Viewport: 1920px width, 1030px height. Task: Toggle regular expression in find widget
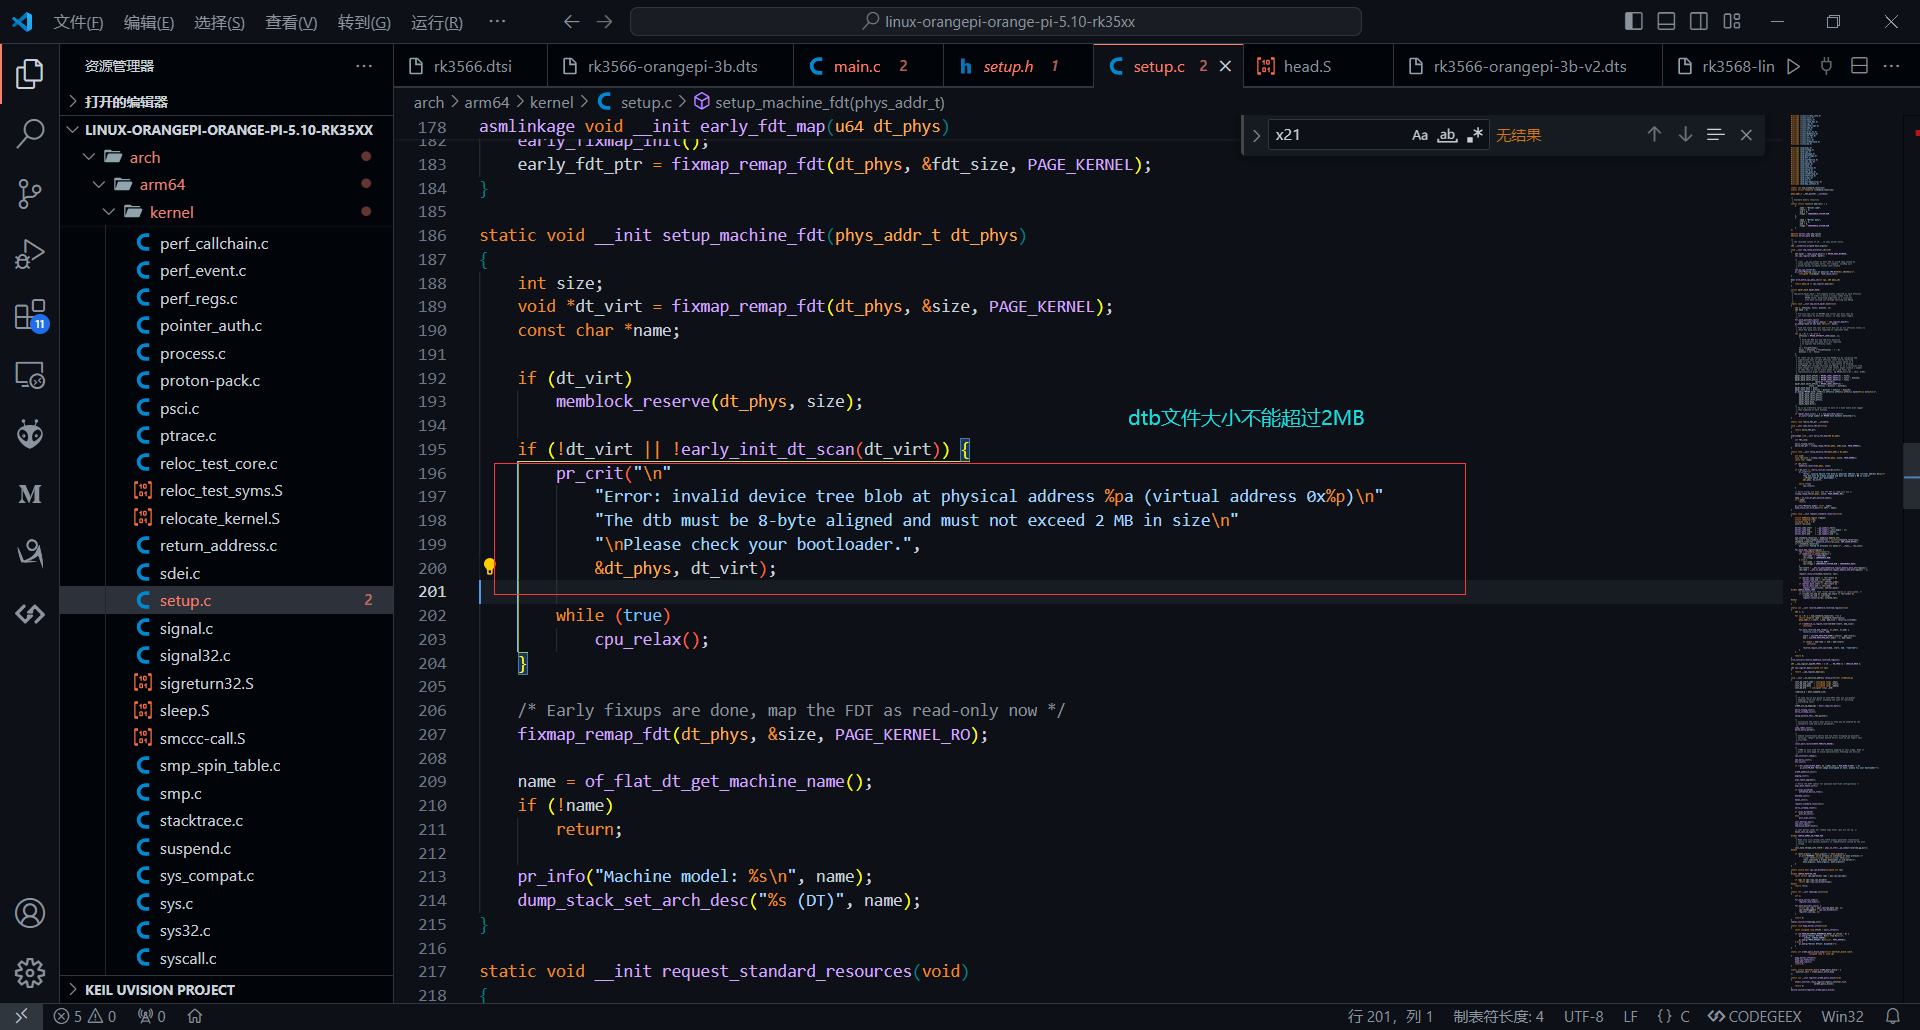[1475, 135]
